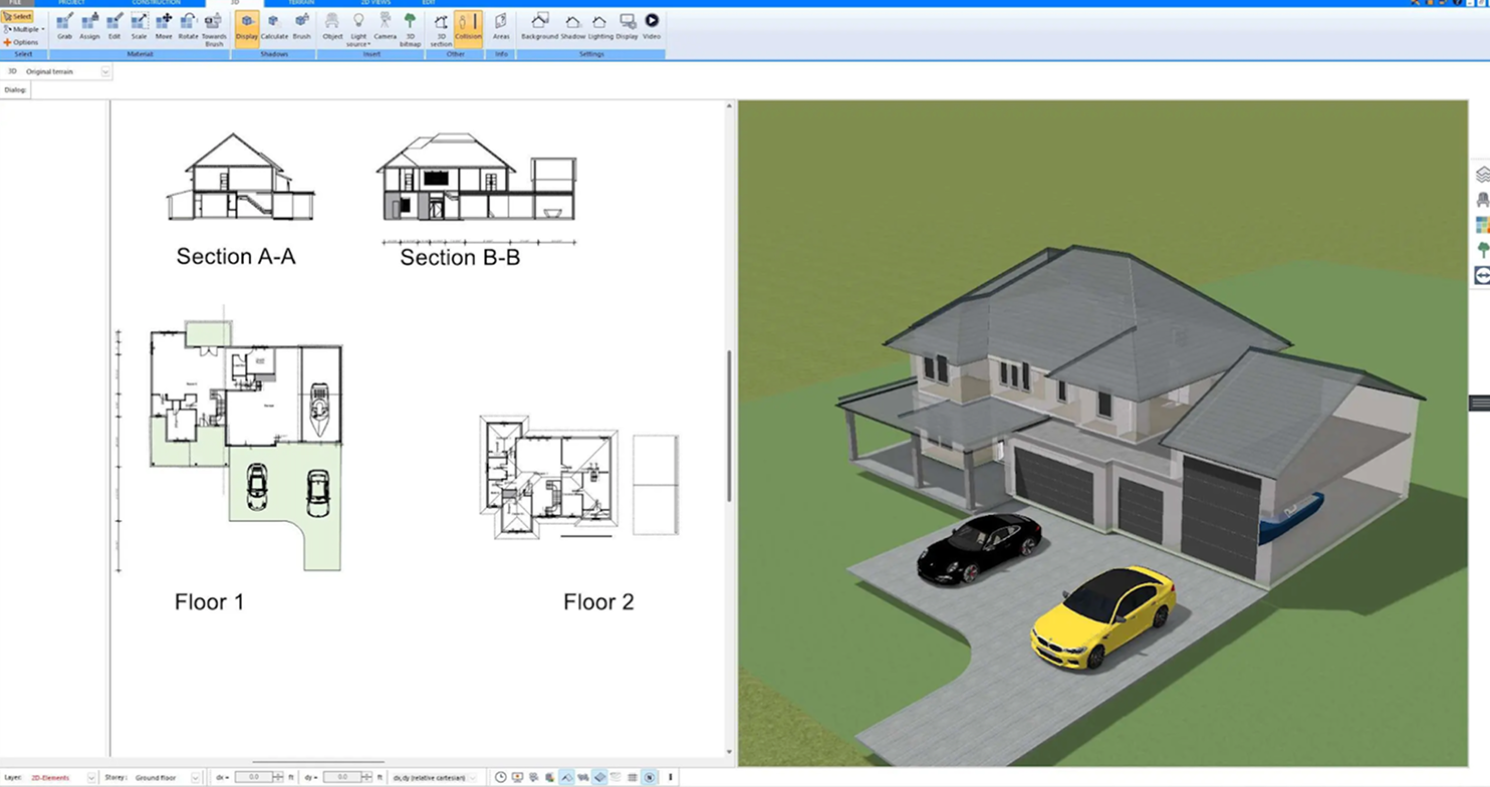This screenshot has height=787, width=1490.
Task: Open the layers panel sidebar icon
Action: (x=1482, y=175)
